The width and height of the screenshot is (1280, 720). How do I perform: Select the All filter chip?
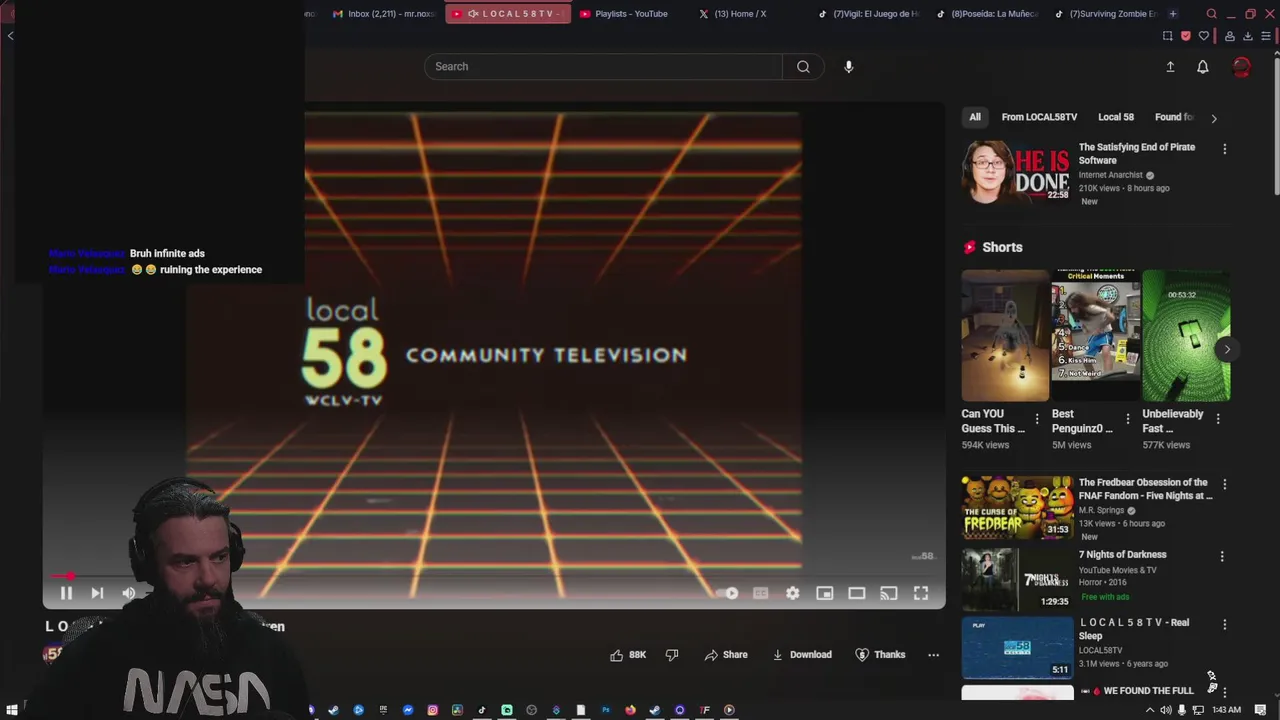(x=975, y=117)
